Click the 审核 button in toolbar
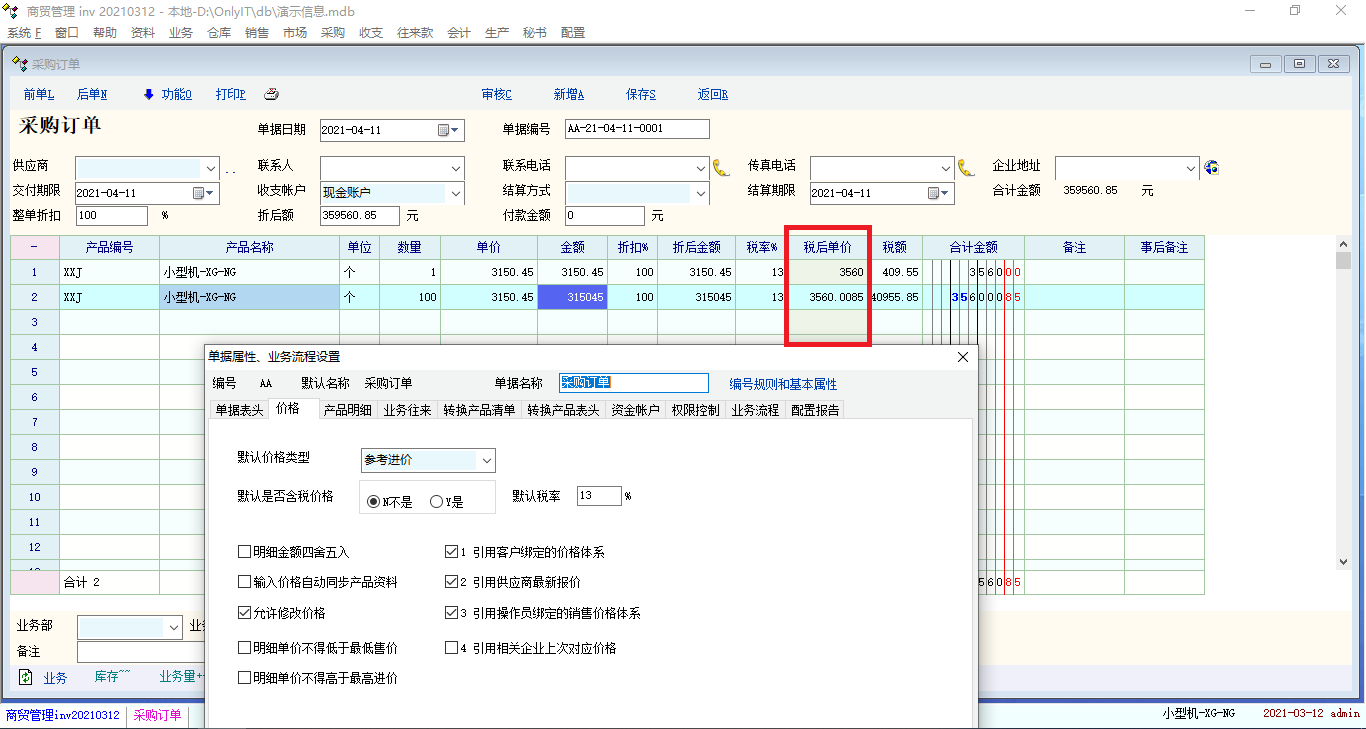1366x729 pixels. coord(496,95)
